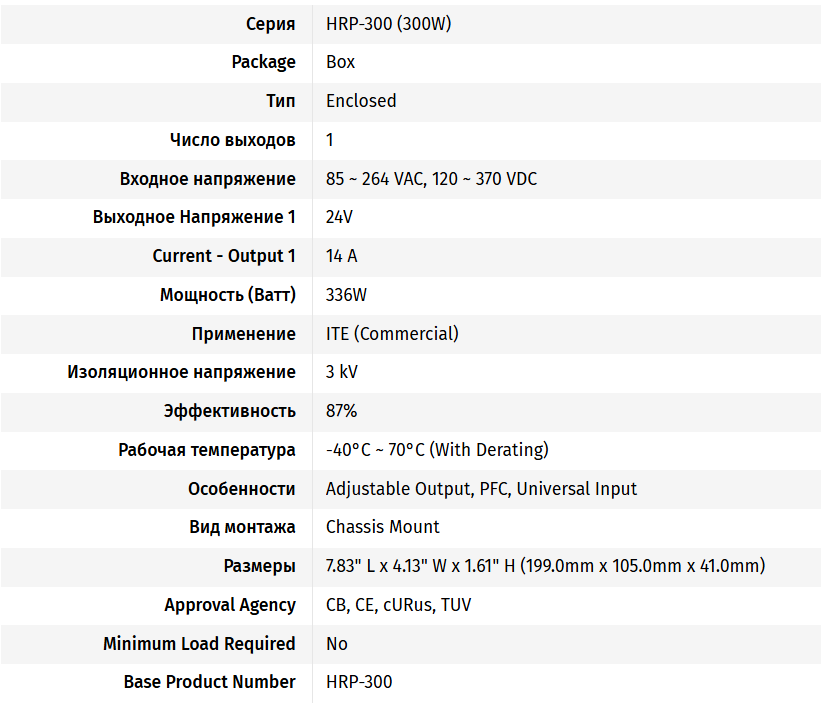Select the operating temperature range text

tap(437, 450)
